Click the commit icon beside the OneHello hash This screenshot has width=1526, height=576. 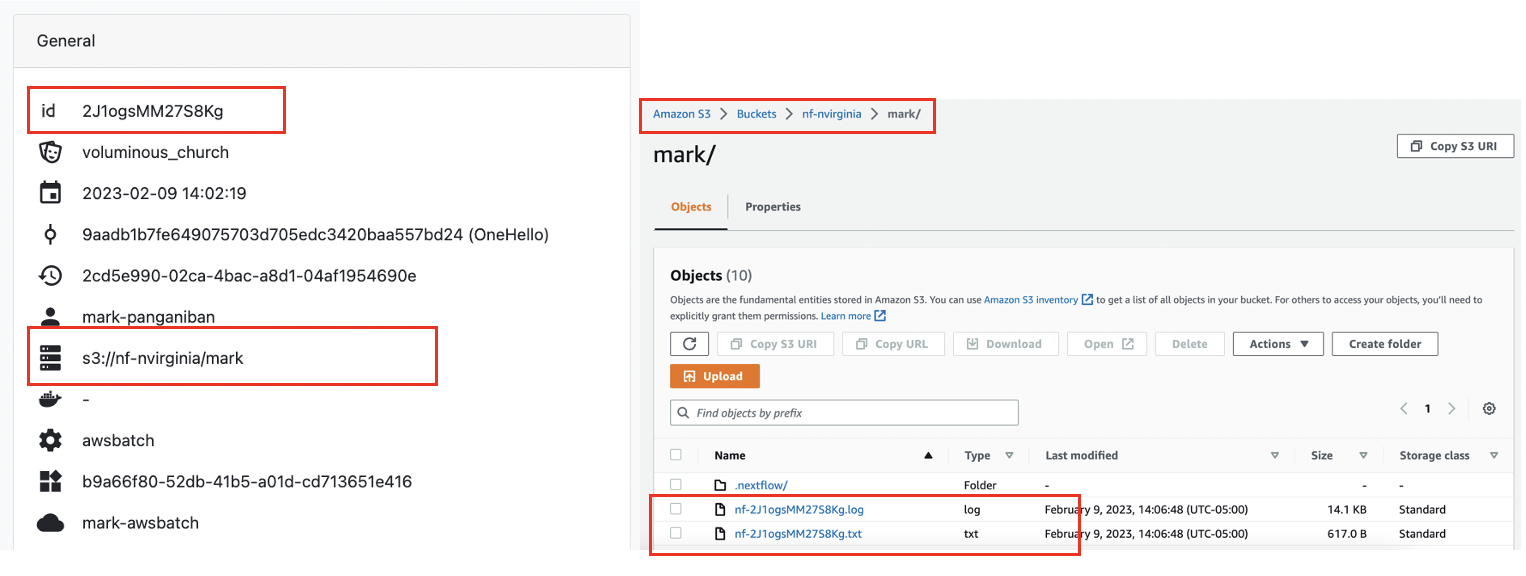[x=49, y=234]
